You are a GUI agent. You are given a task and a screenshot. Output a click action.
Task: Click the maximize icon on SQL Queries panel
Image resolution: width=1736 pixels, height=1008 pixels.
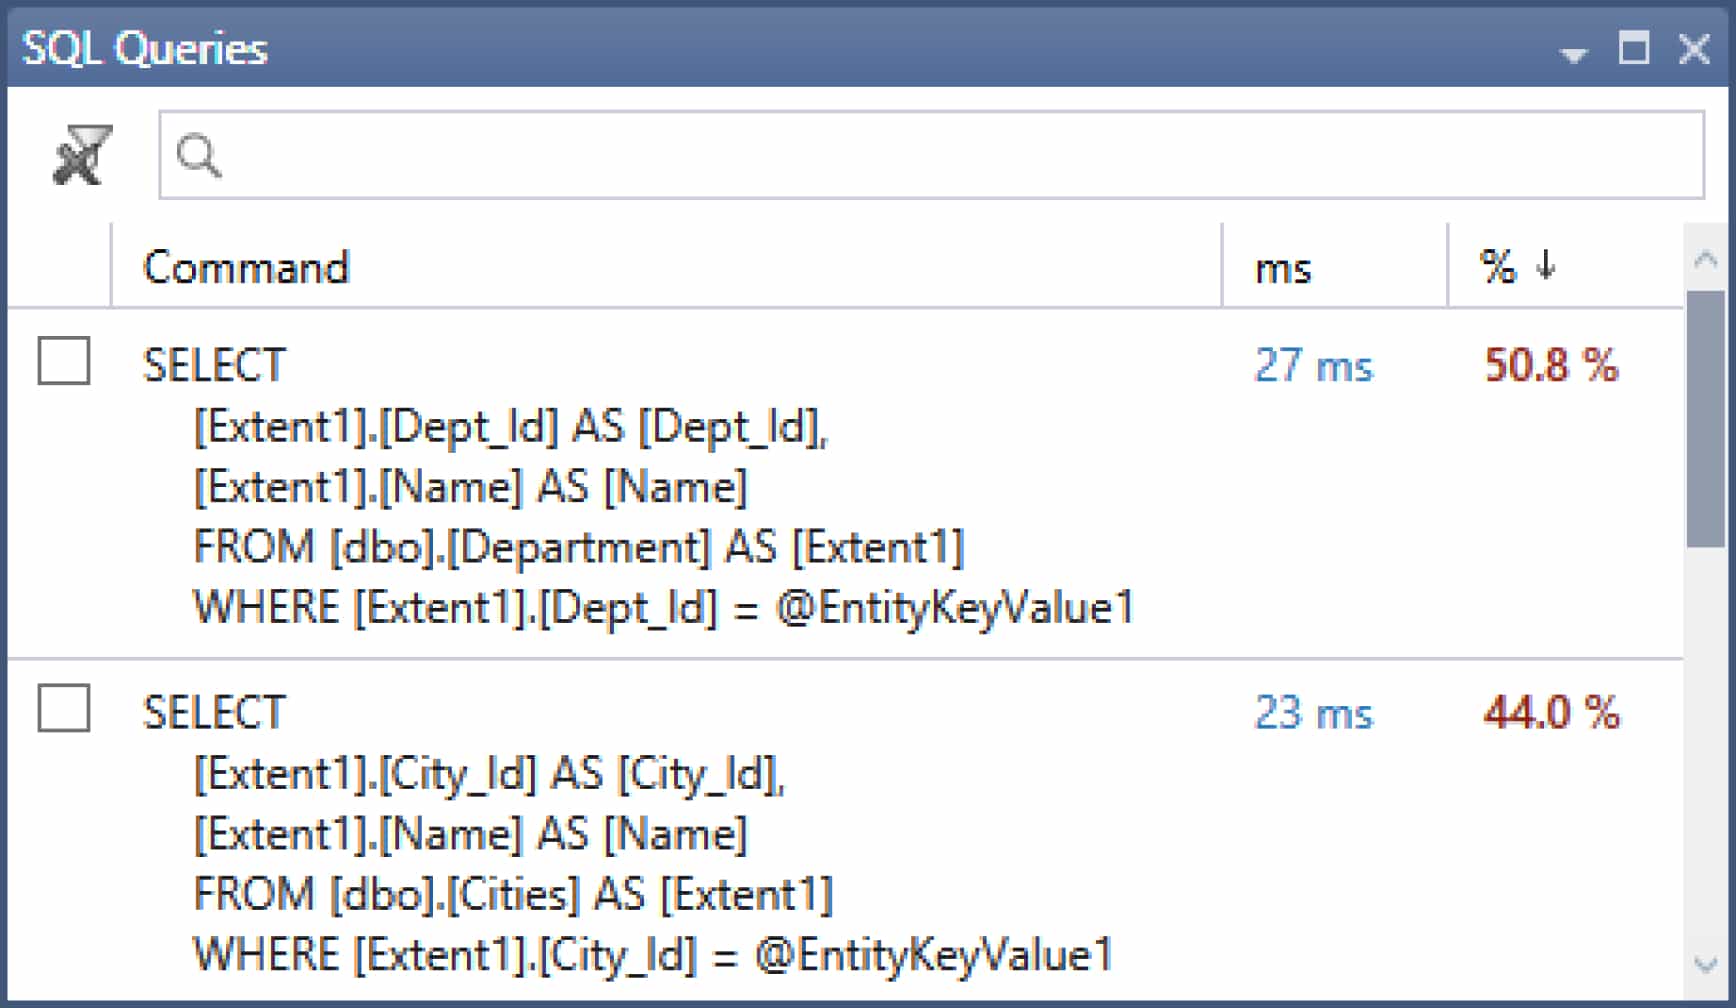1634,48
